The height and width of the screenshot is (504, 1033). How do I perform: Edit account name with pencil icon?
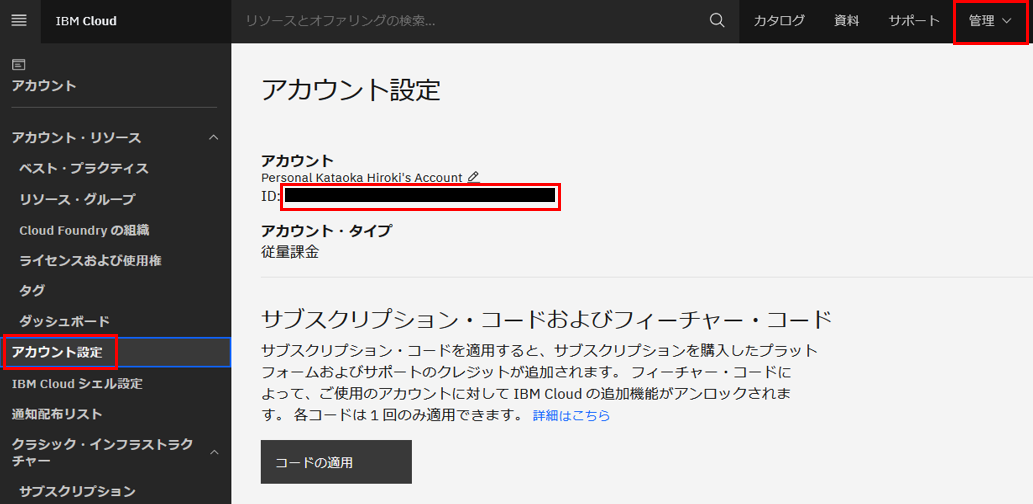point(473,177)
